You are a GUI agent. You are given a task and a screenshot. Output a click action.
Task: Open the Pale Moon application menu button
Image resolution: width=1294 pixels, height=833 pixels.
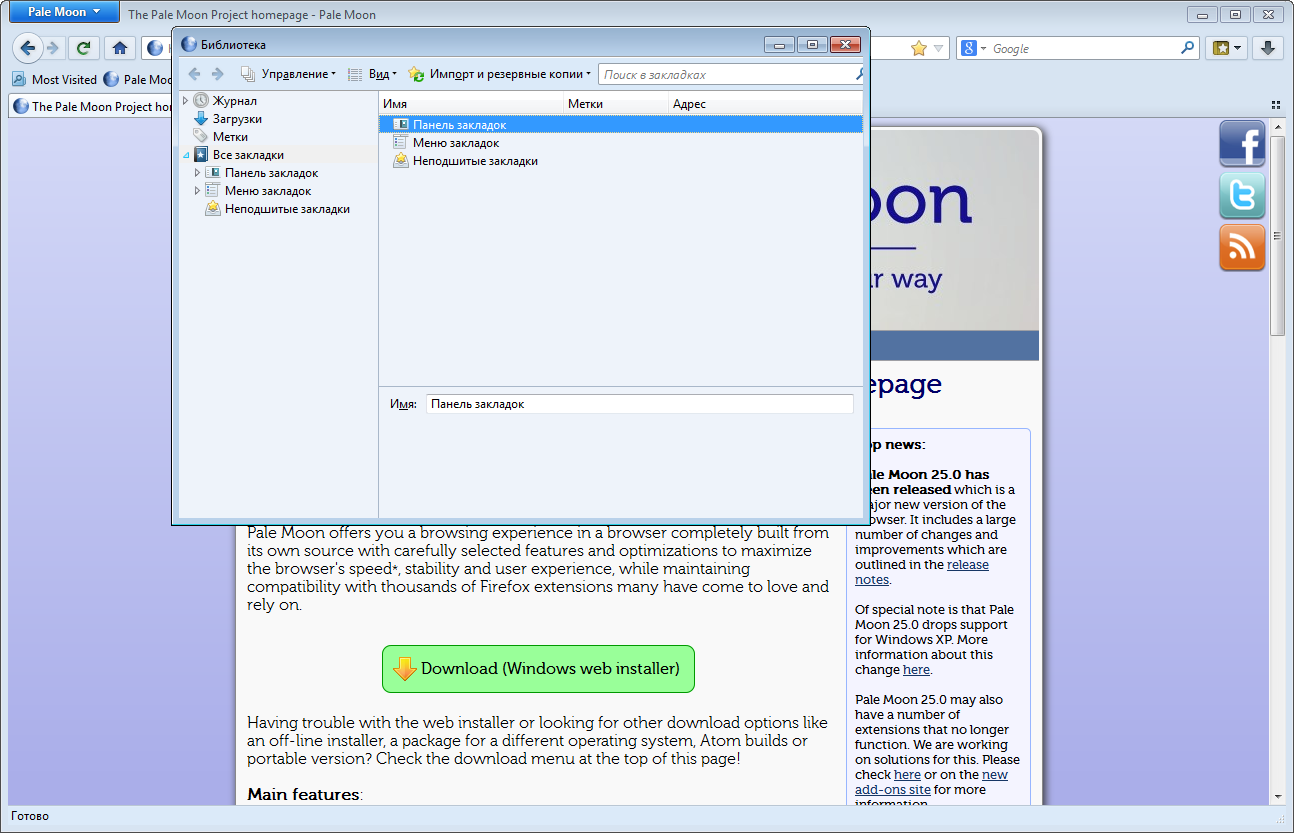point(63,12)
